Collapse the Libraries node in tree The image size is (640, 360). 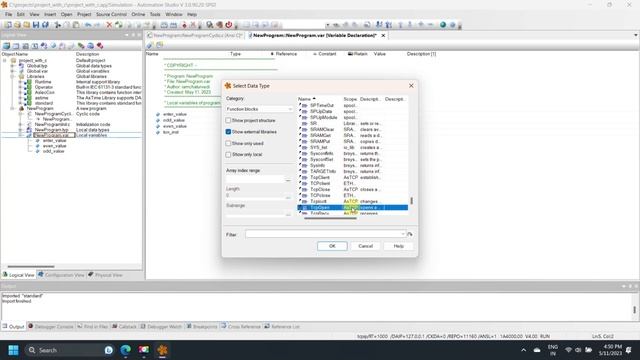point(12,76)
